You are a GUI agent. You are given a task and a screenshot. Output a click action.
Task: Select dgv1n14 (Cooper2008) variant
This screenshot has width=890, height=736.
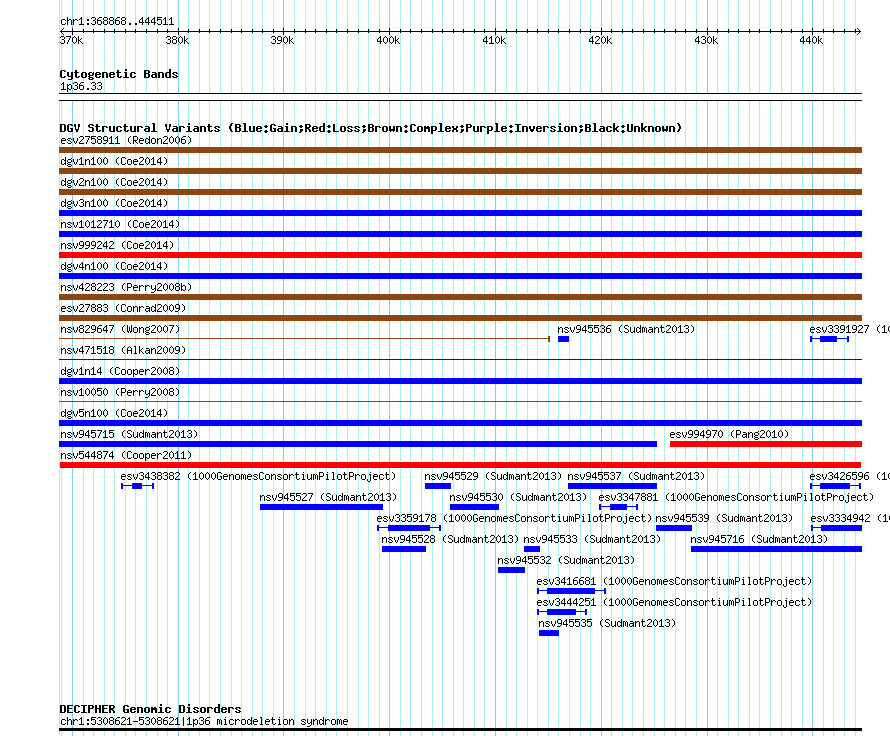(120, 371)
